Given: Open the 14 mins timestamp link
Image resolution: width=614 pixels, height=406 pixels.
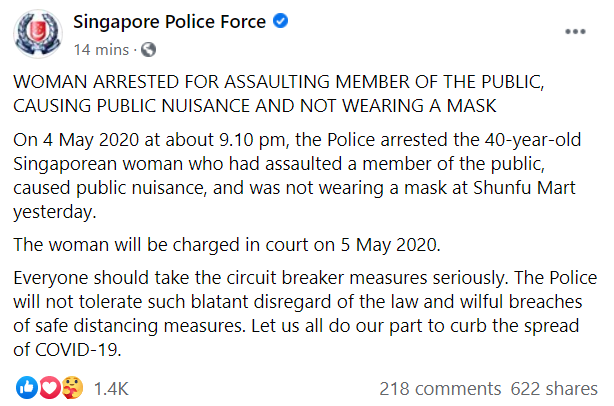Looking at the screenshot, I should pos(101,48).
